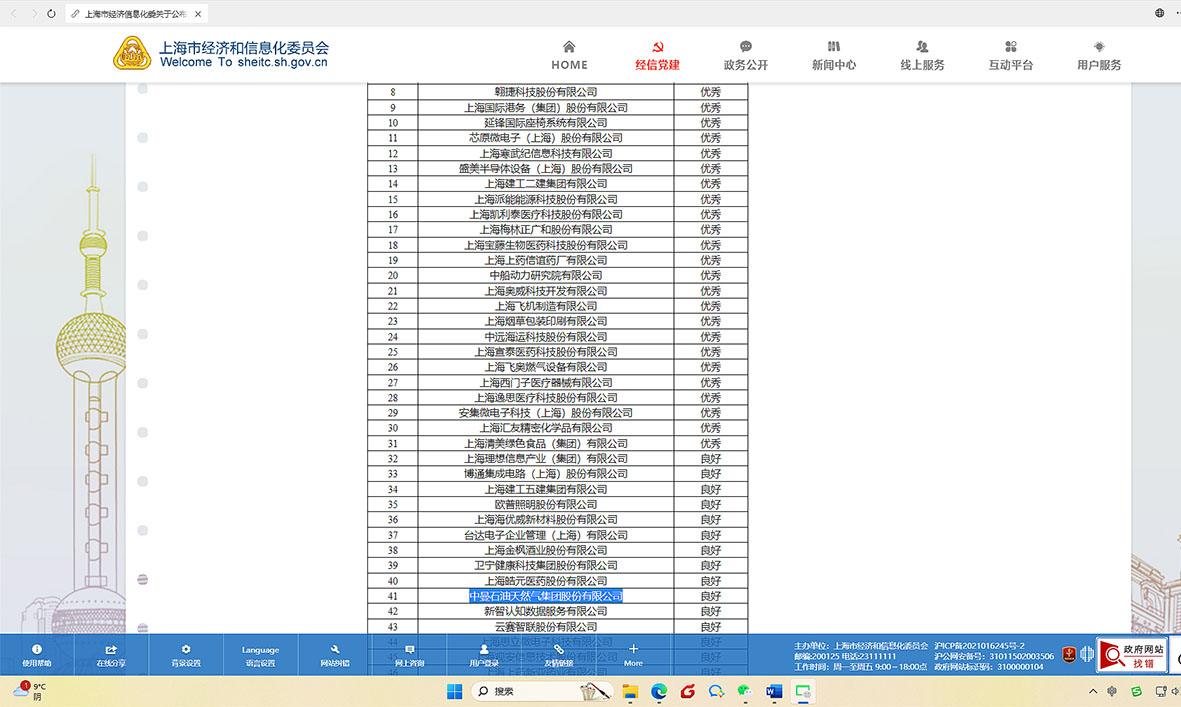
Task: Go to the 政务公开 section
Action: pyautogui.click(x=745, y=55)
